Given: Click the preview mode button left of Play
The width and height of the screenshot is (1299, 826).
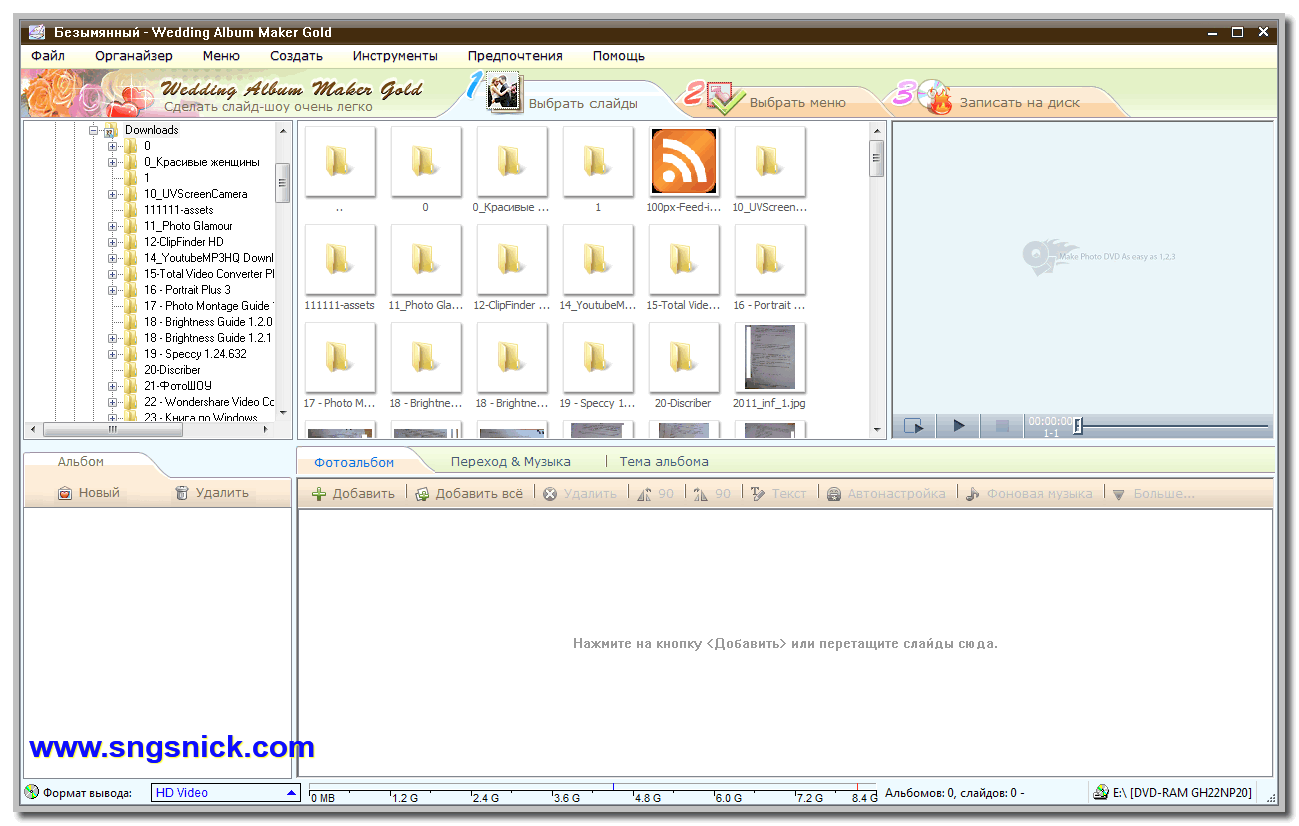Looking at the screenshot, I should click(x=914, y=426).
